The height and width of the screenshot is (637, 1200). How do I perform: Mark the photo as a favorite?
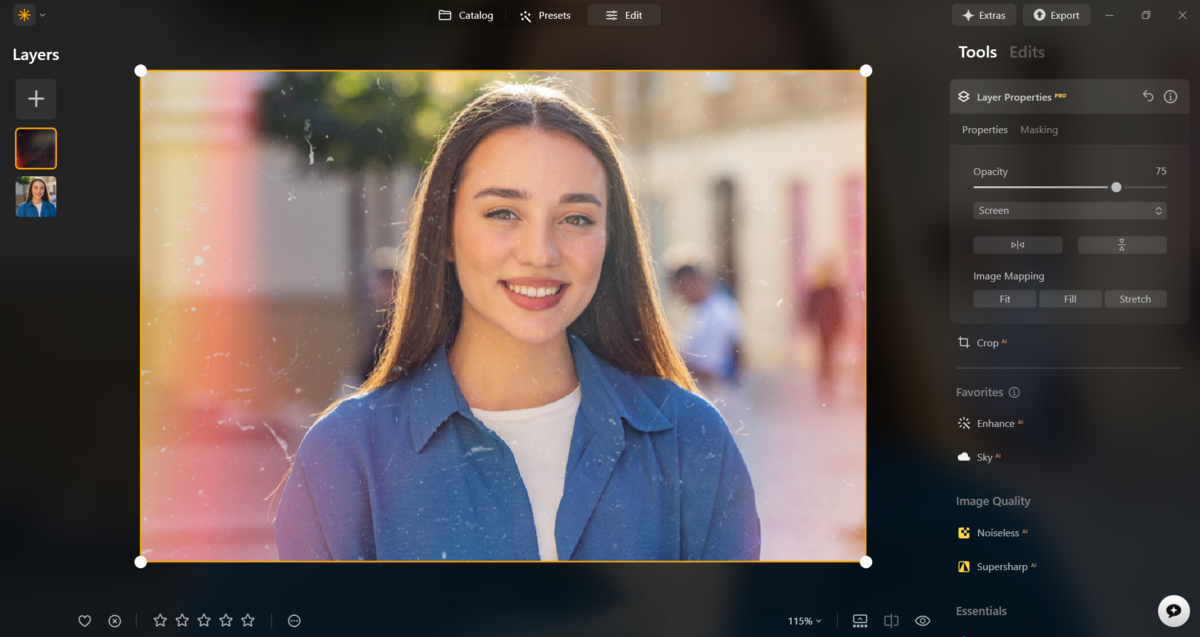pyautogui.click(x=85, y=620)
